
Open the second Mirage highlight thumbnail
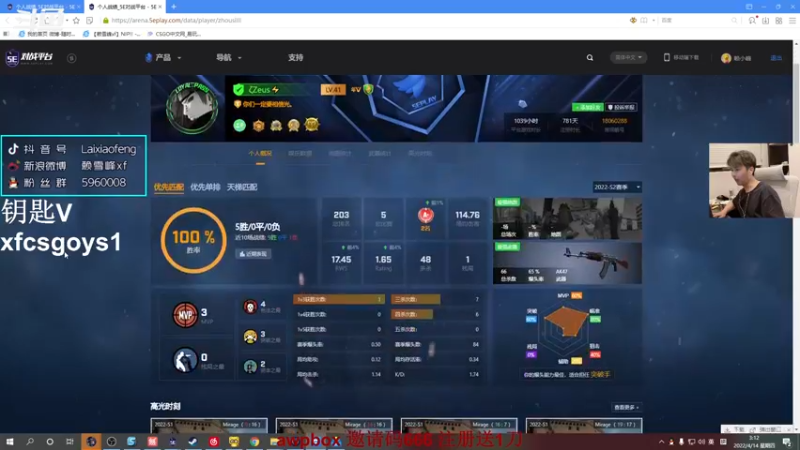[334, 425]
